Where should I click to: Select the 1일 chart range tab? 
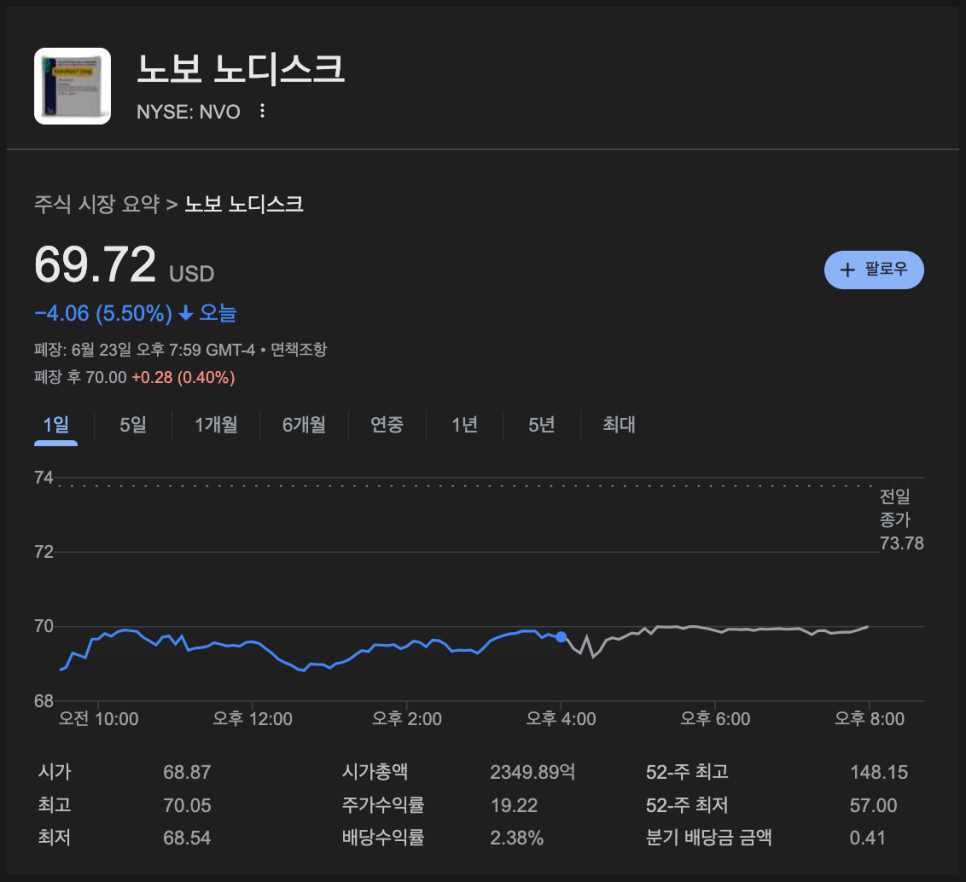click(x=56, y=425)
